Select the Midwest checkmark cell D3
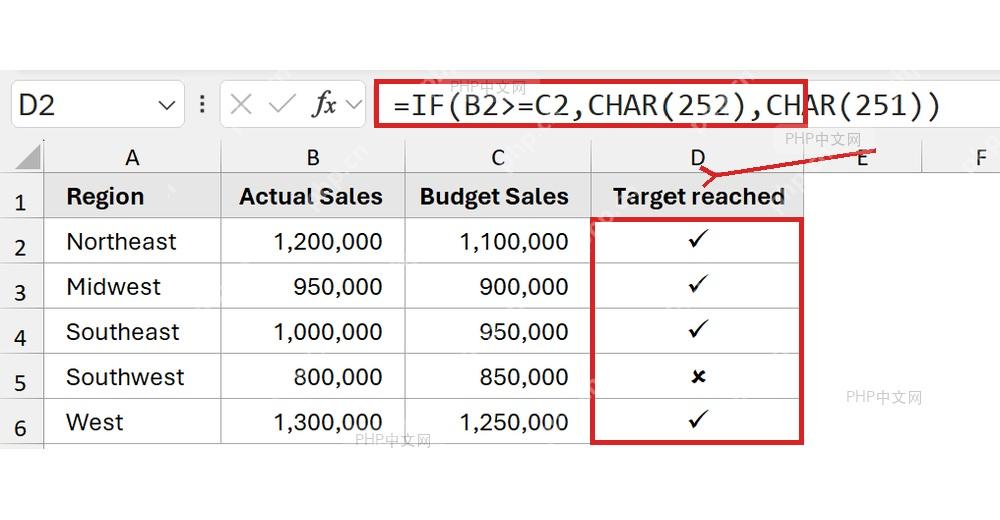Viewport: 1000px width, 520px height. pos(697,286)
